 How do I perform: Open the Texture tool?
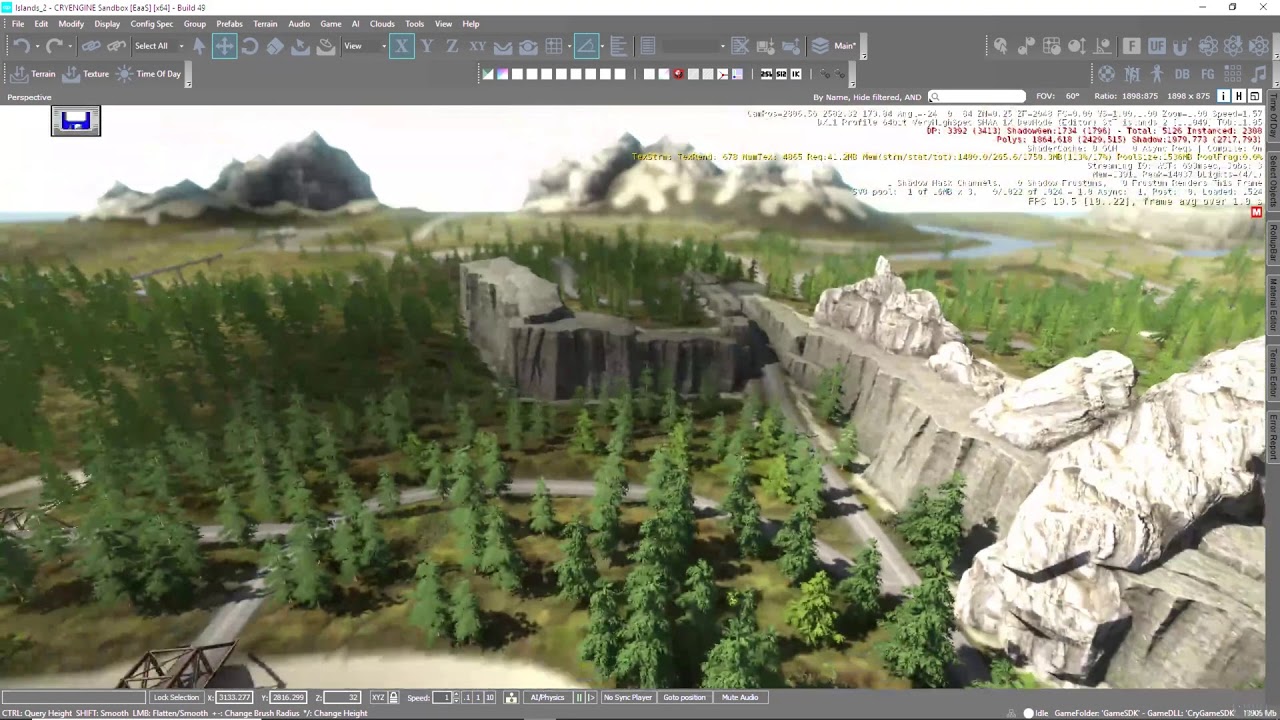(86, 74)
